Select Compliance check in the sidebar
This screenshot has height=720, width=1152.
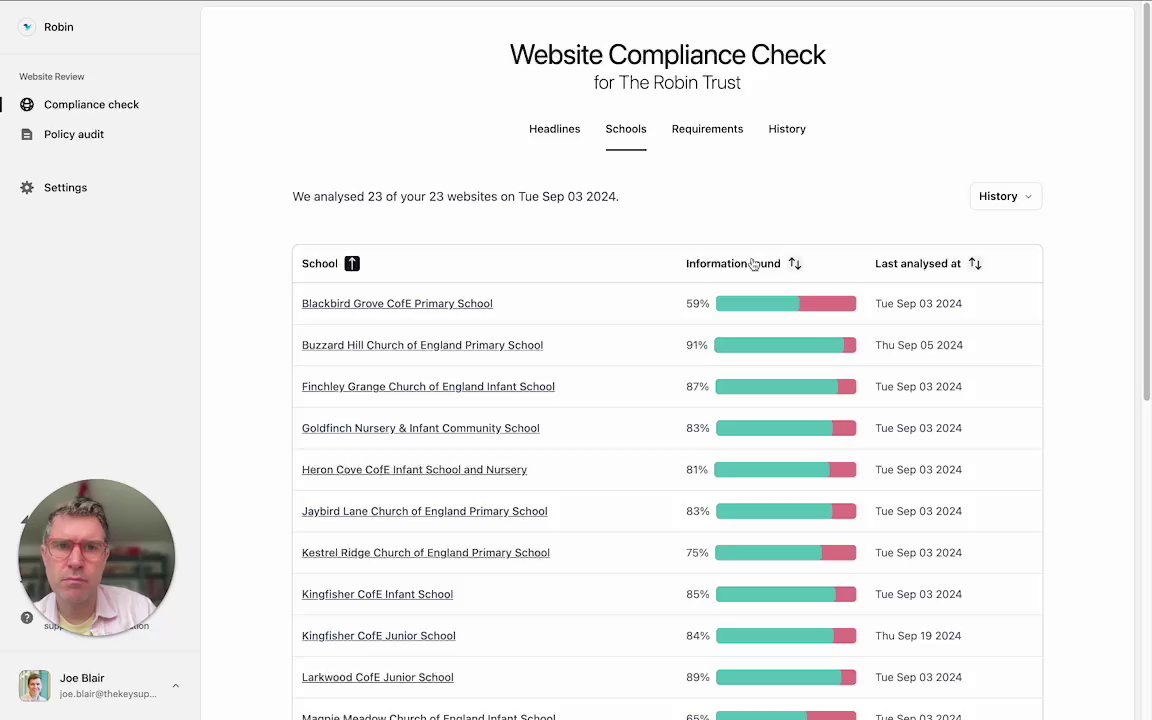(91, 104)
